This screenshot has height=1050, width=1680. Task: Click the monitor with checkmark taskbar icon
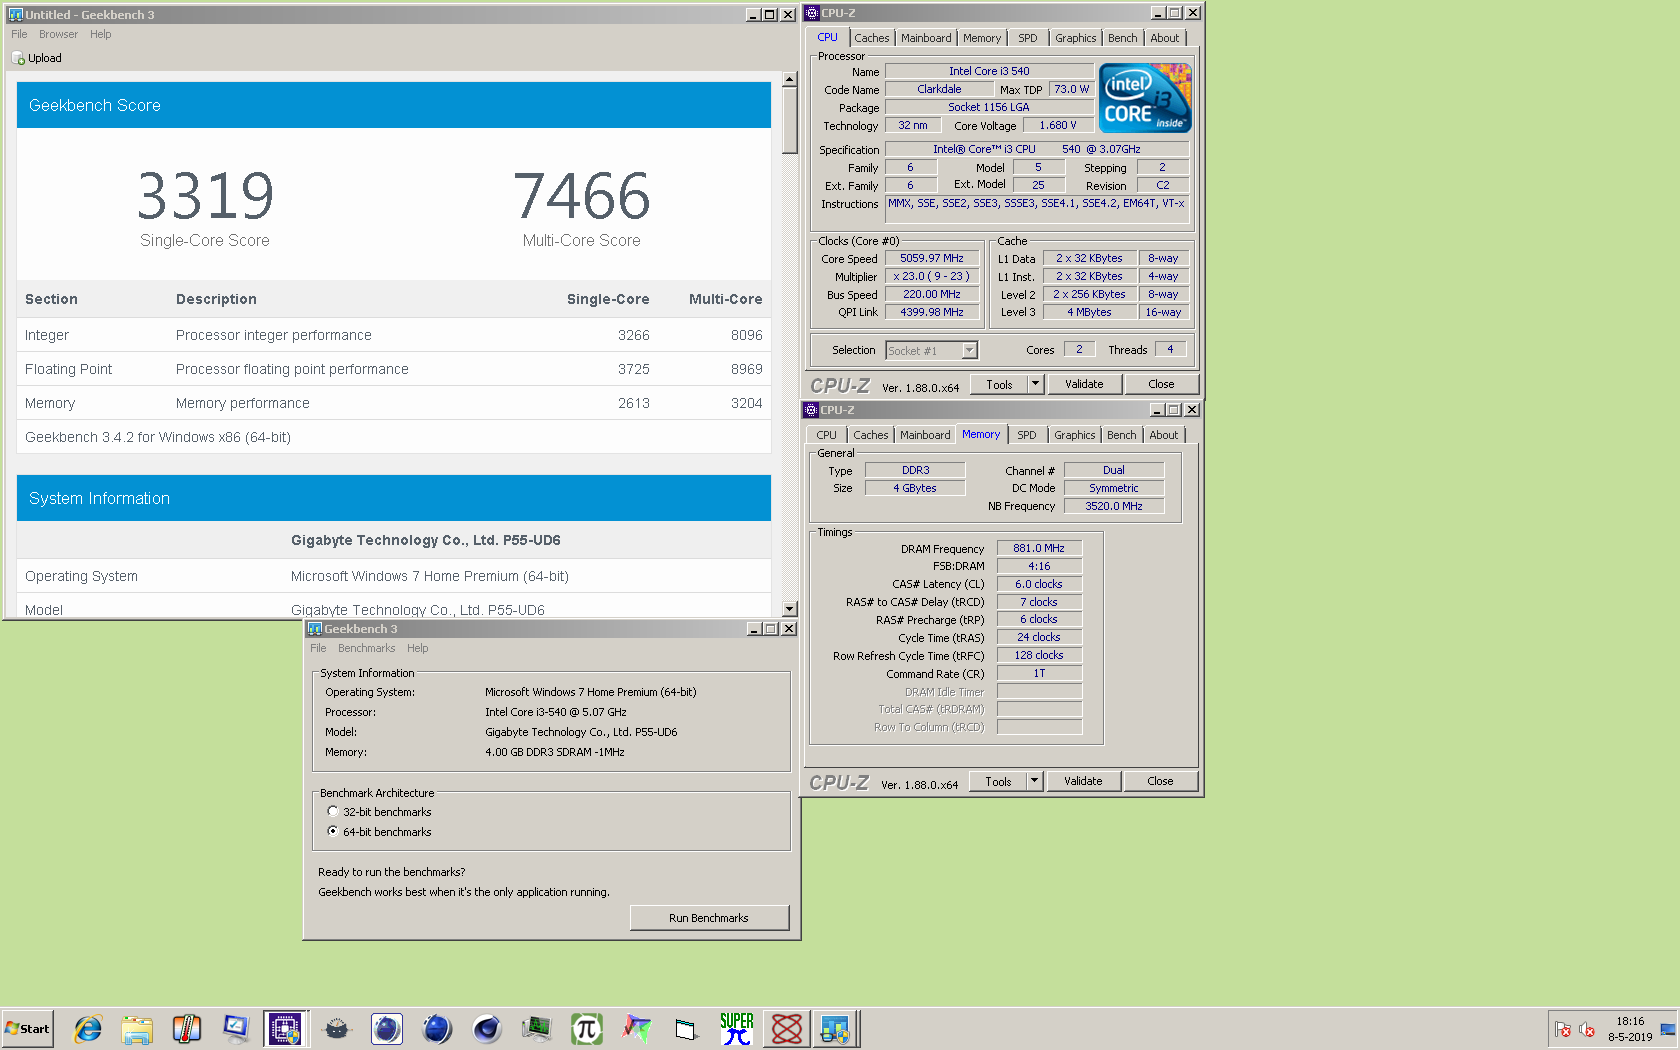pos(236,1028)
